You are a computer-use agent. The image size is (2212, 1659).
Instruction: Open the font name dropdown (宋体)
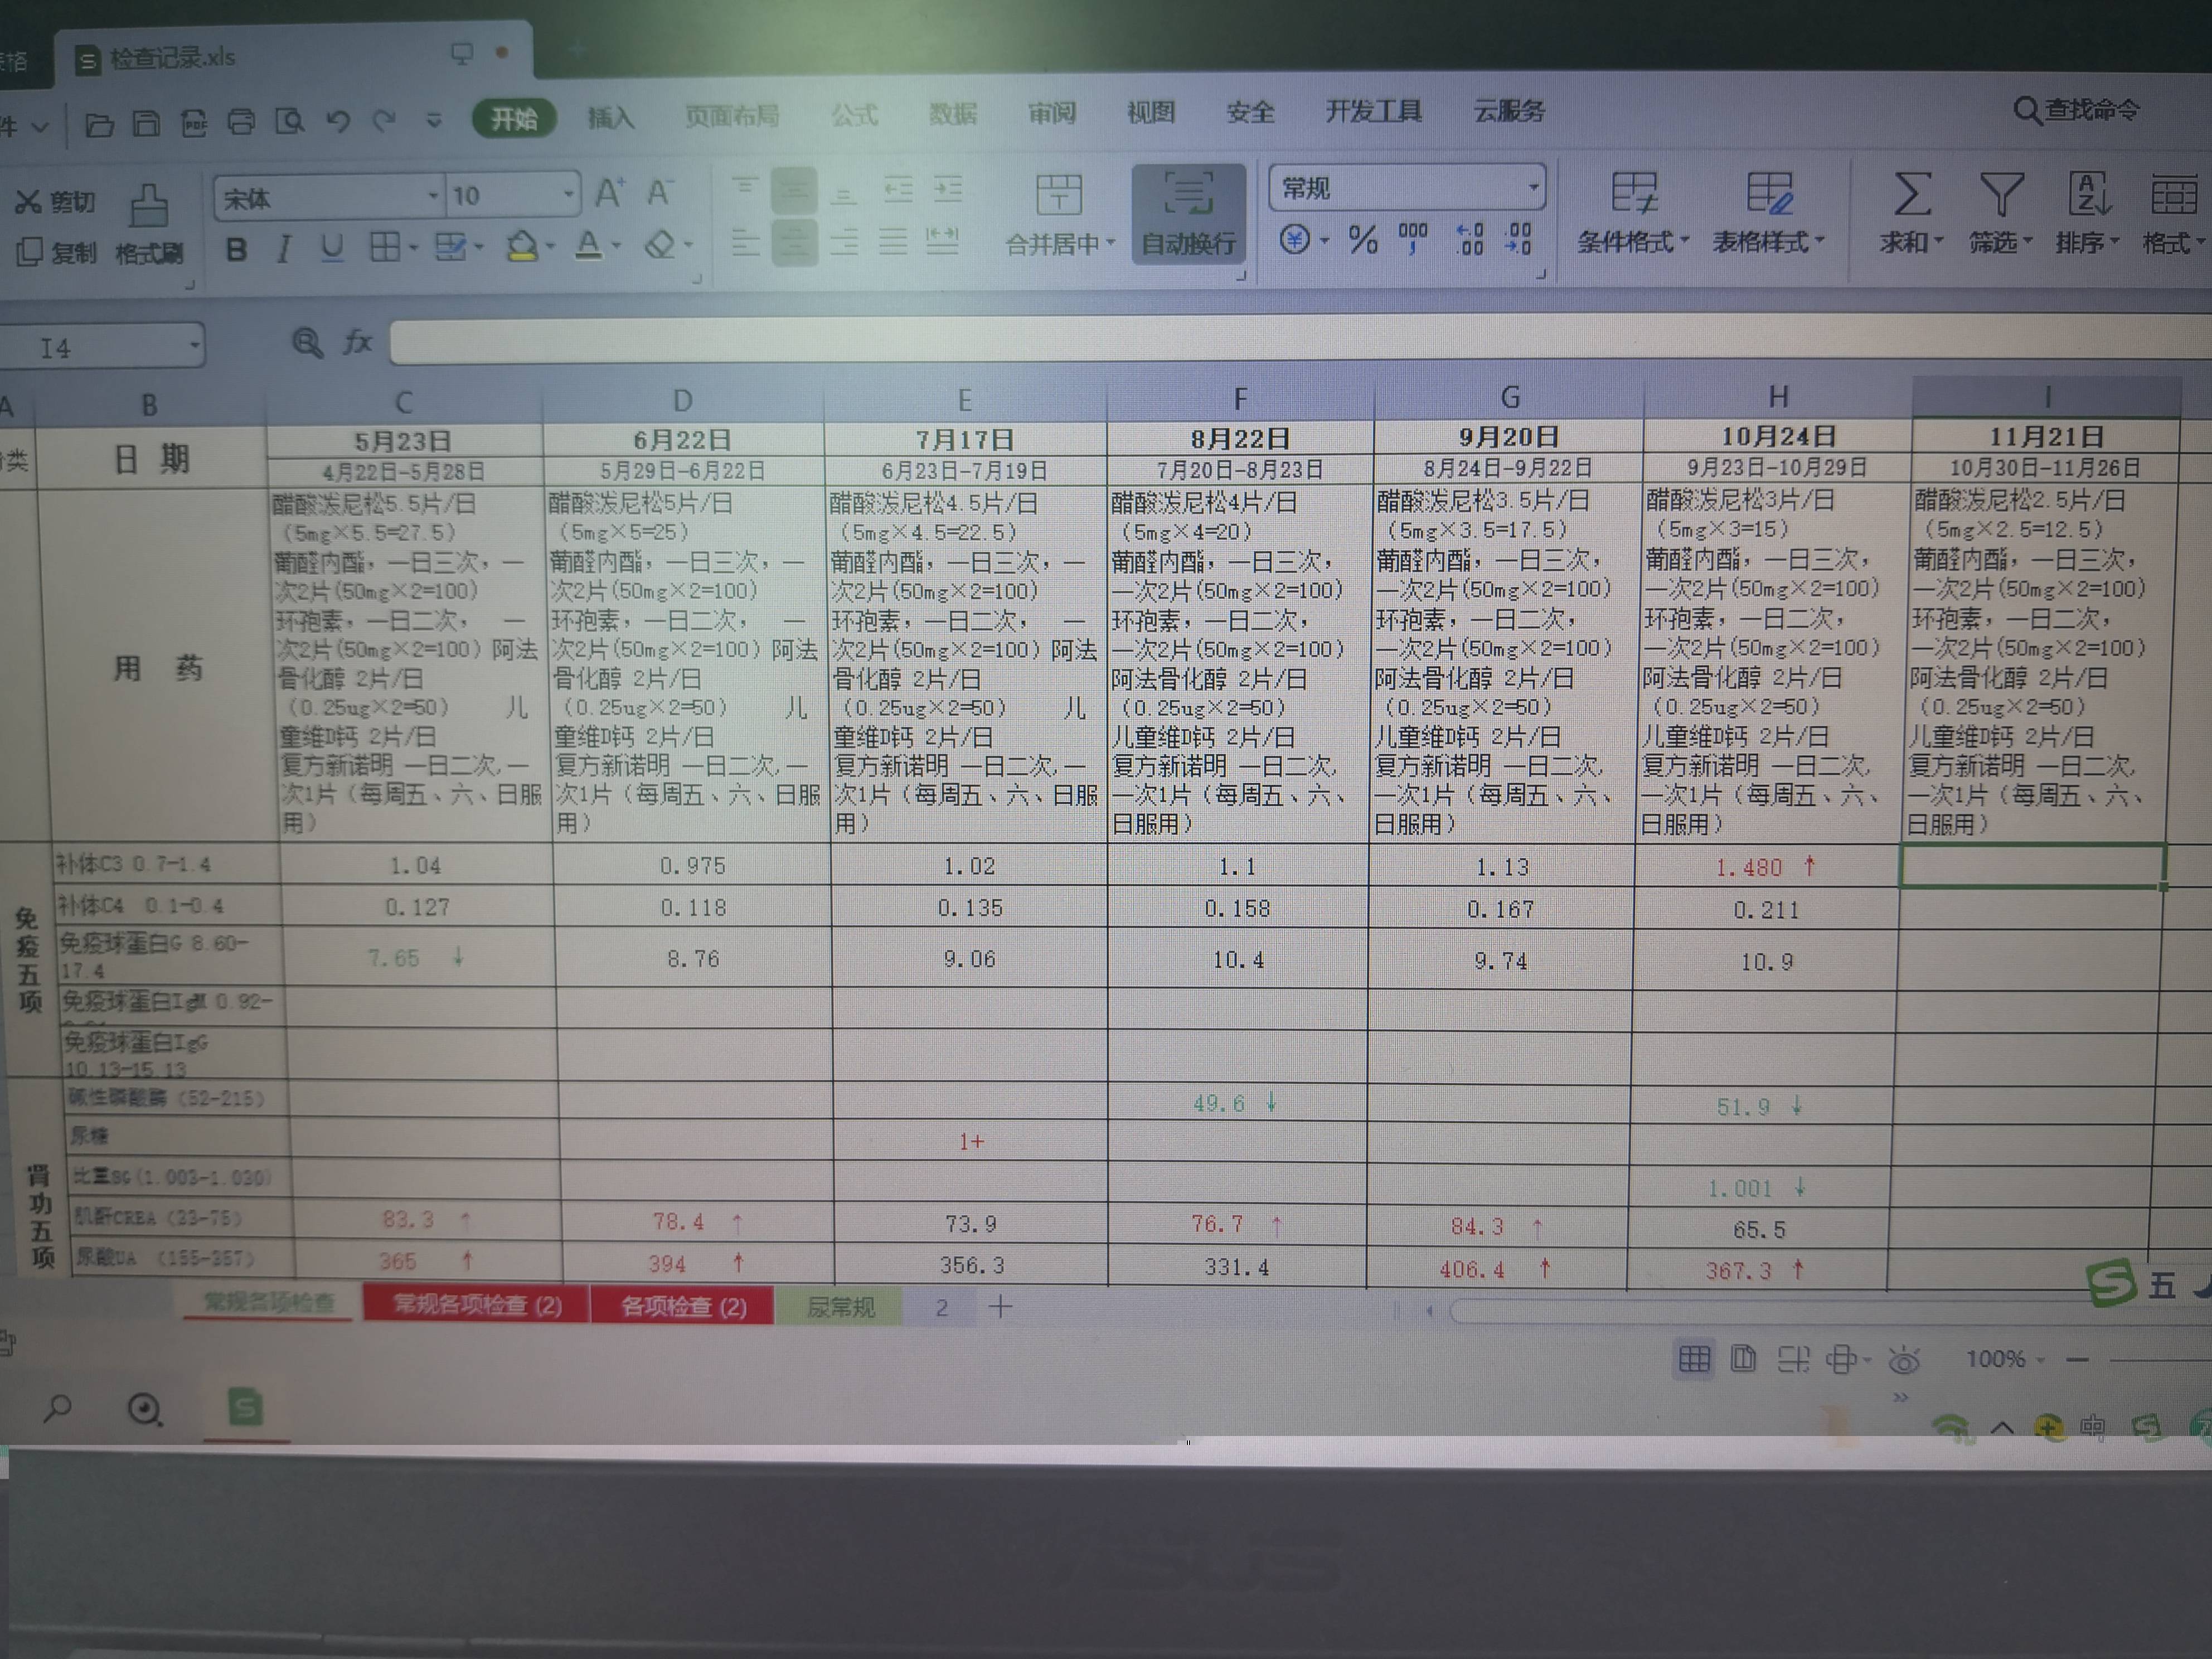click(432, 196)
